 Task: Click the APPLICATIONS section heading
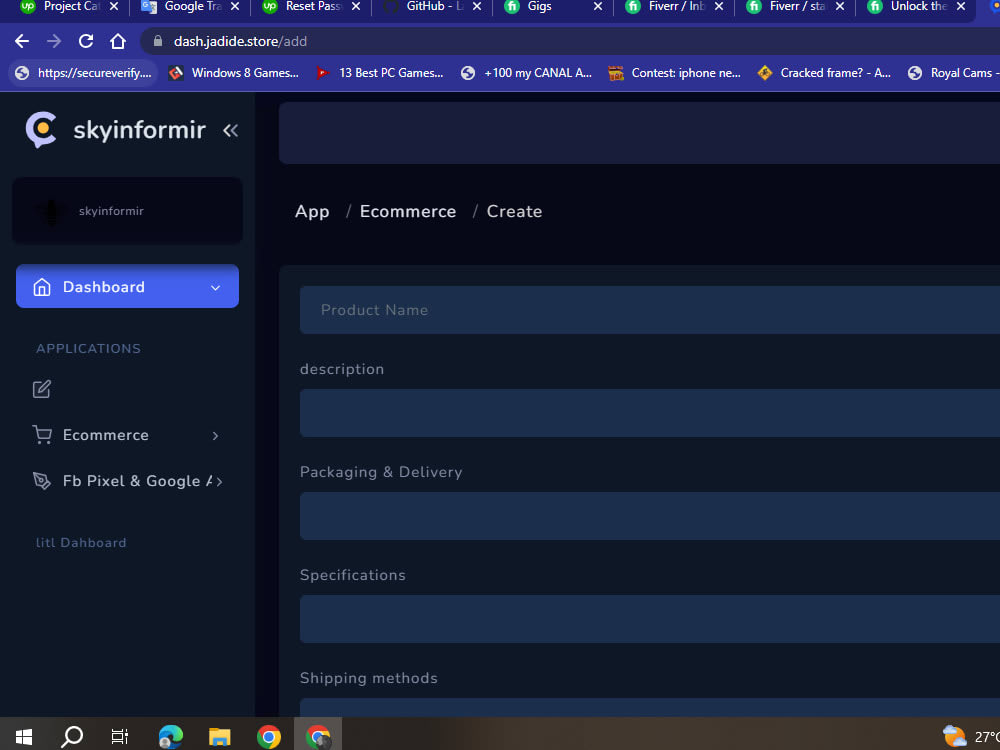pos(89,349)
